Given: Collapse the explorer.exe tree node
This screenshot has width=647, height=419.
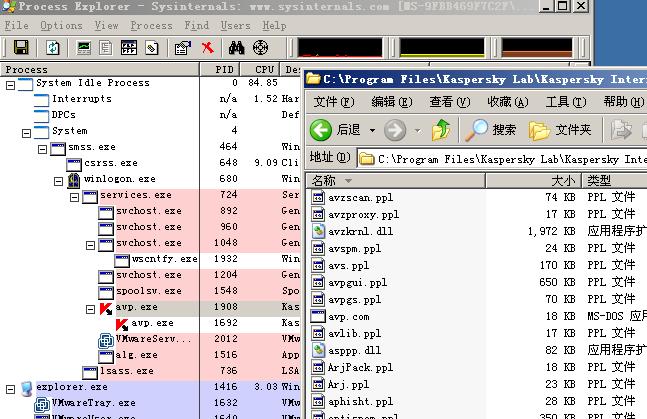Looking at the screenshot, I should [10, 389].
